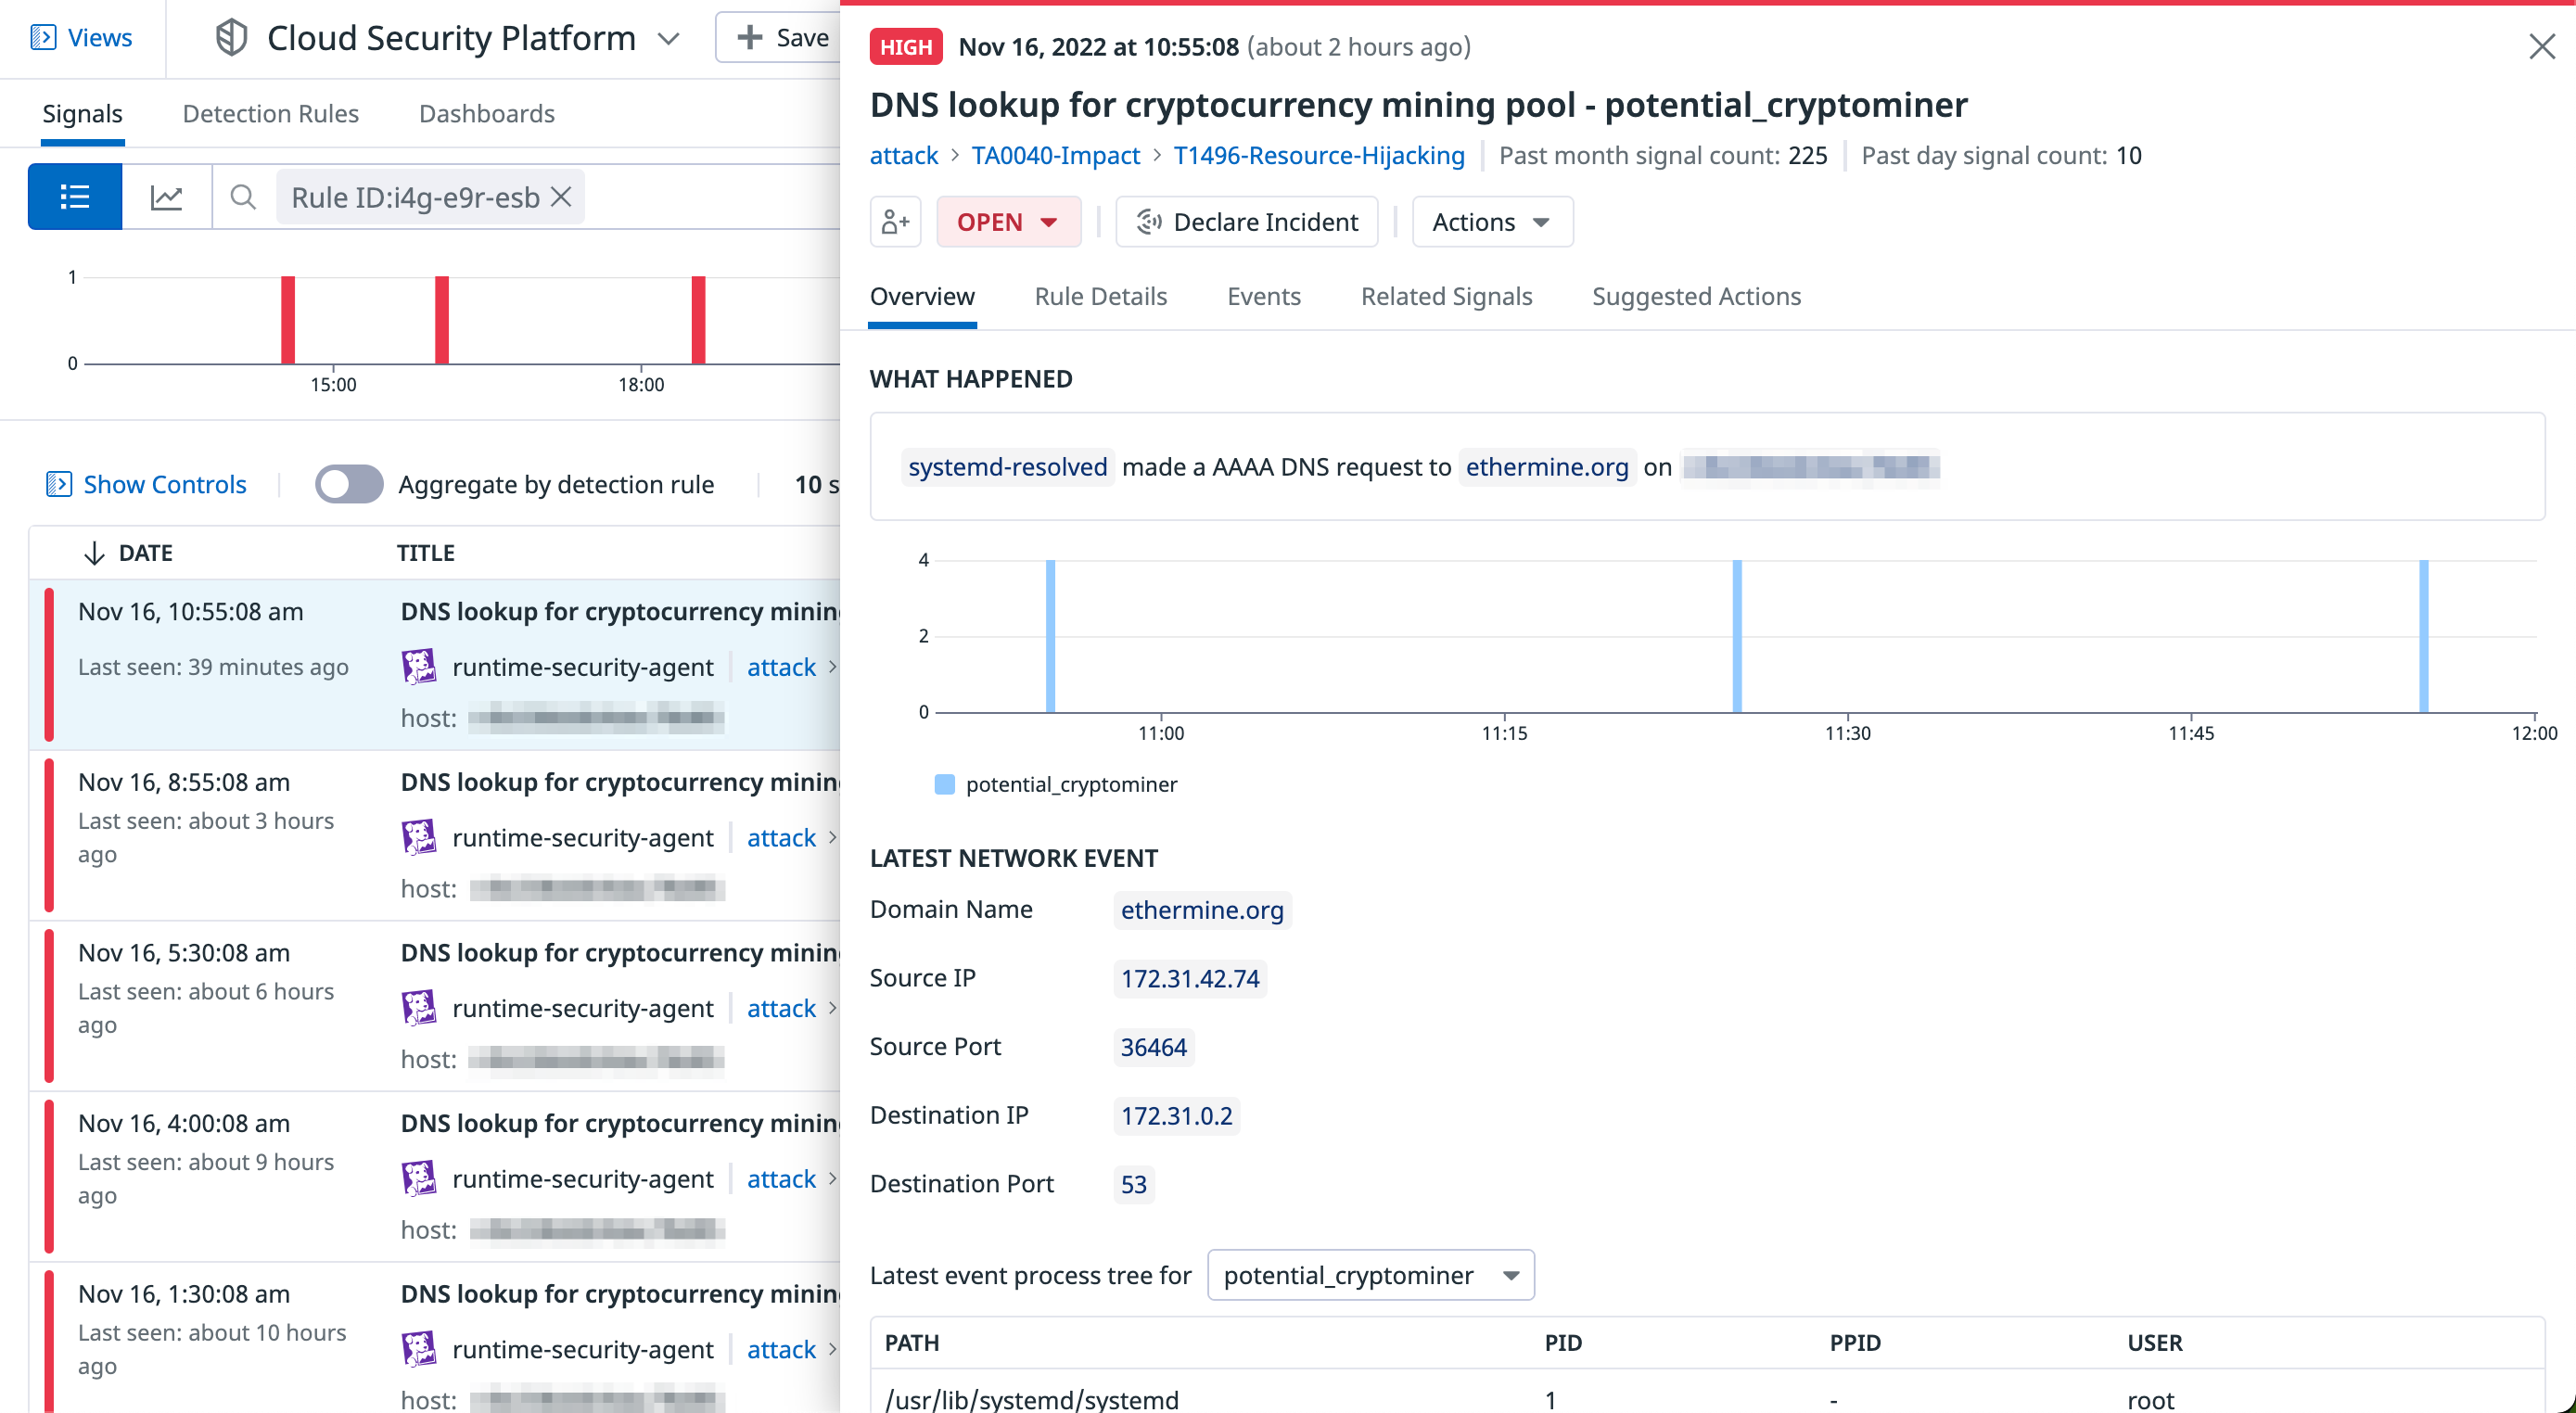Switch to list view icon
The image size is (2576, 1413).
pyautogui.click(x=75, y=197)
